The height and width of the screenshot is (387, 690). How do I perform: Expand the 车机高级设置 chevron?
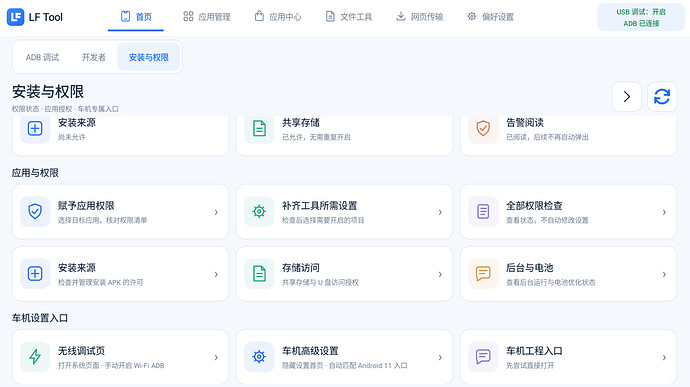(x=440, y=358)
